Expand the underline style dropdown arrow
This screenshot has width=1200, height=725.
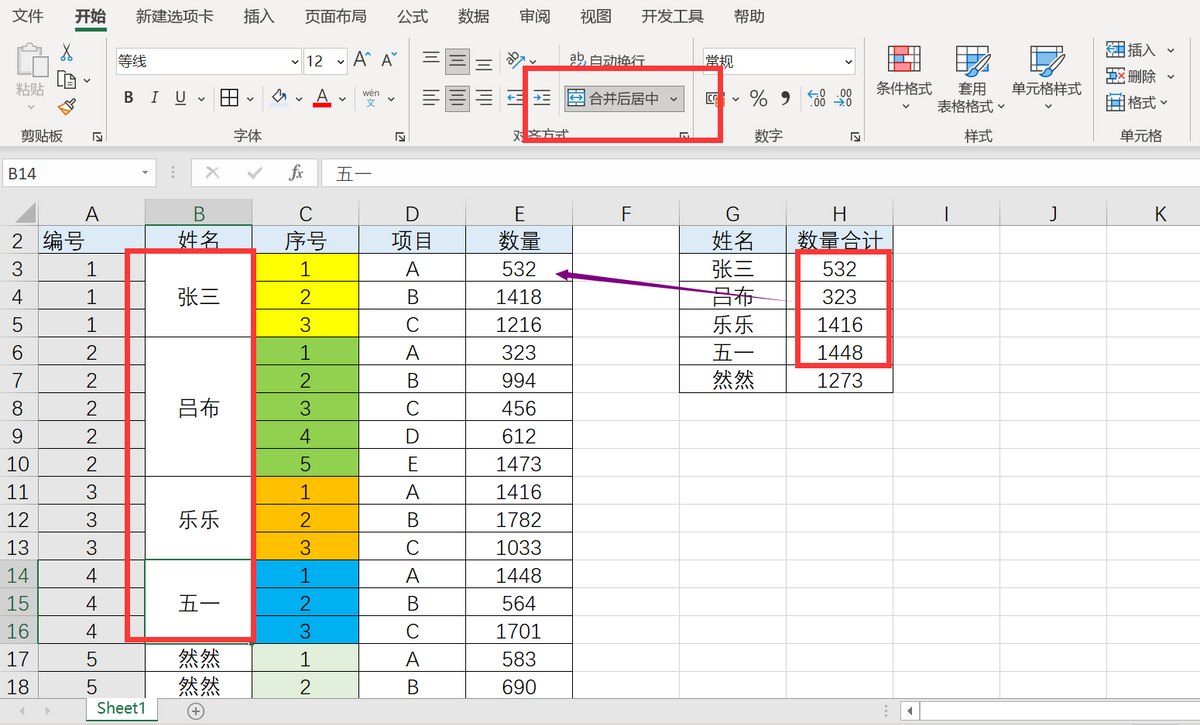(200, 98)
